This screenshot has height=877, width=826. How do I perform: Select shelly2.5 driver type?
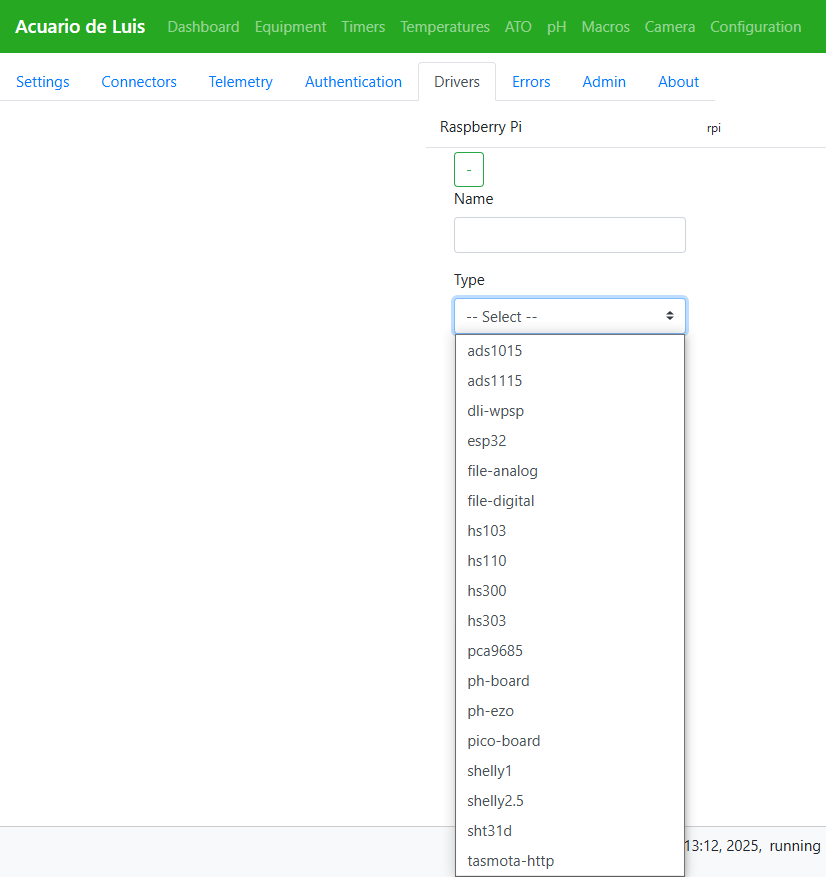click(x=569, y=801)
